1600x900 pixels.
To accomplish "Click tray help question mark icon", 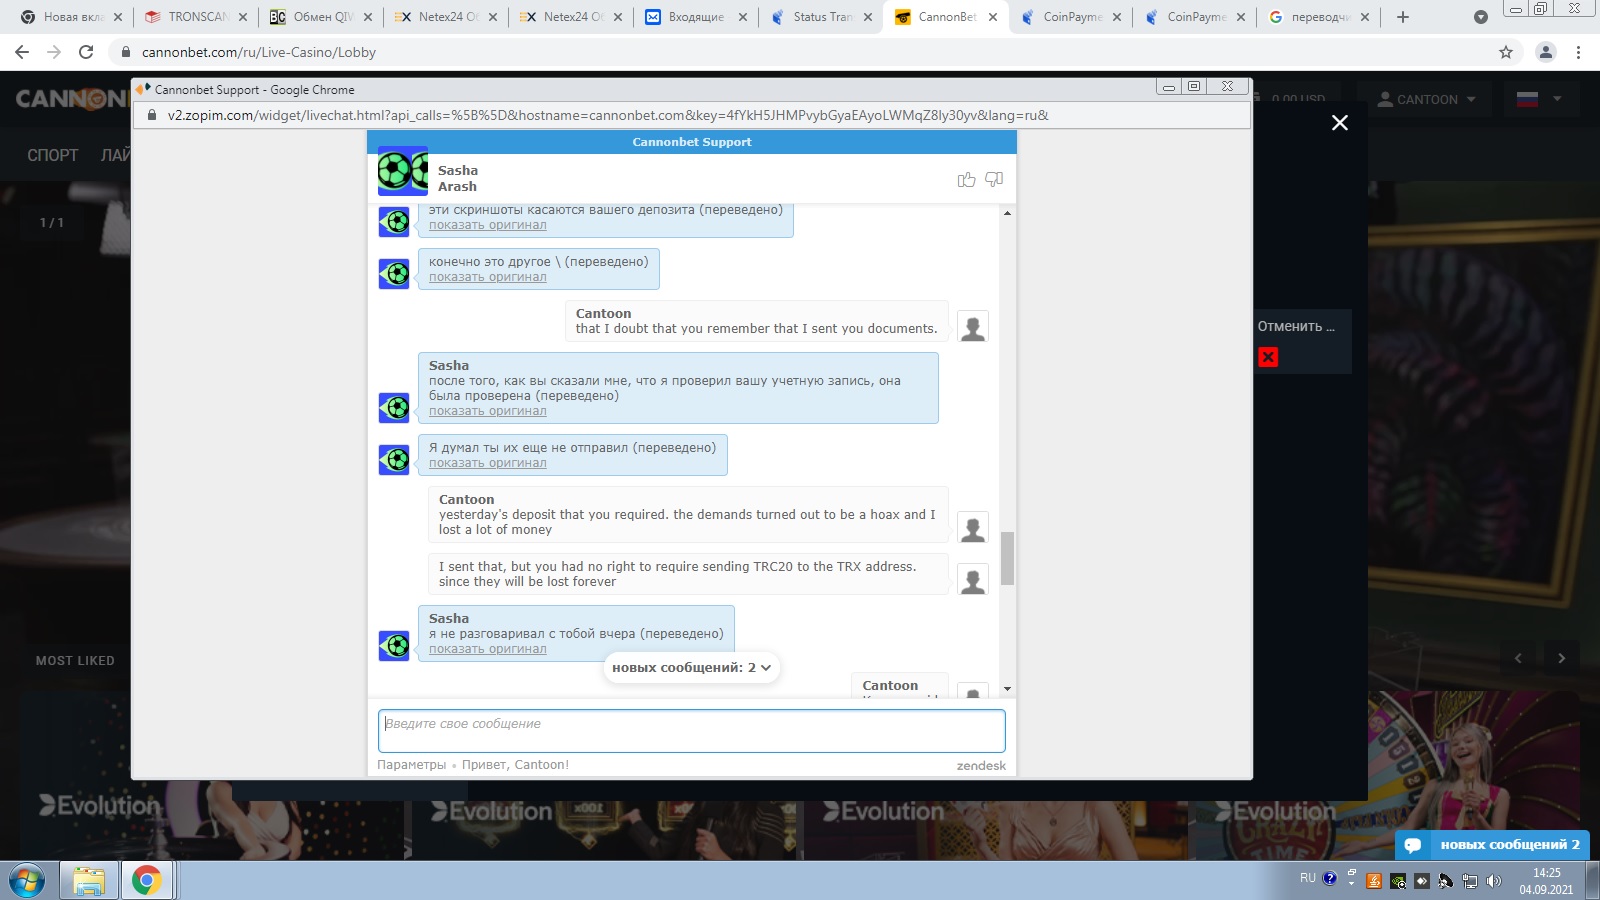I will [1330, 878].
